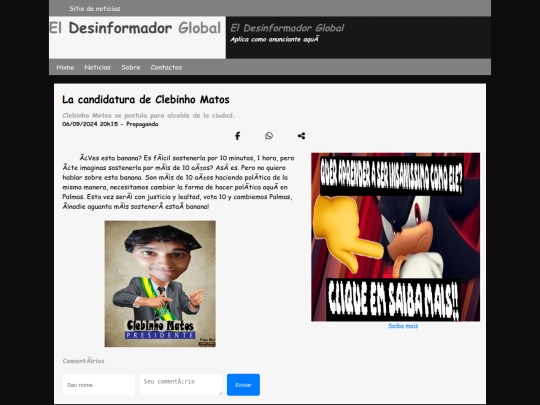
Task: Open the Clebinho Matos Presidente image
Action: tap(160, 284)
